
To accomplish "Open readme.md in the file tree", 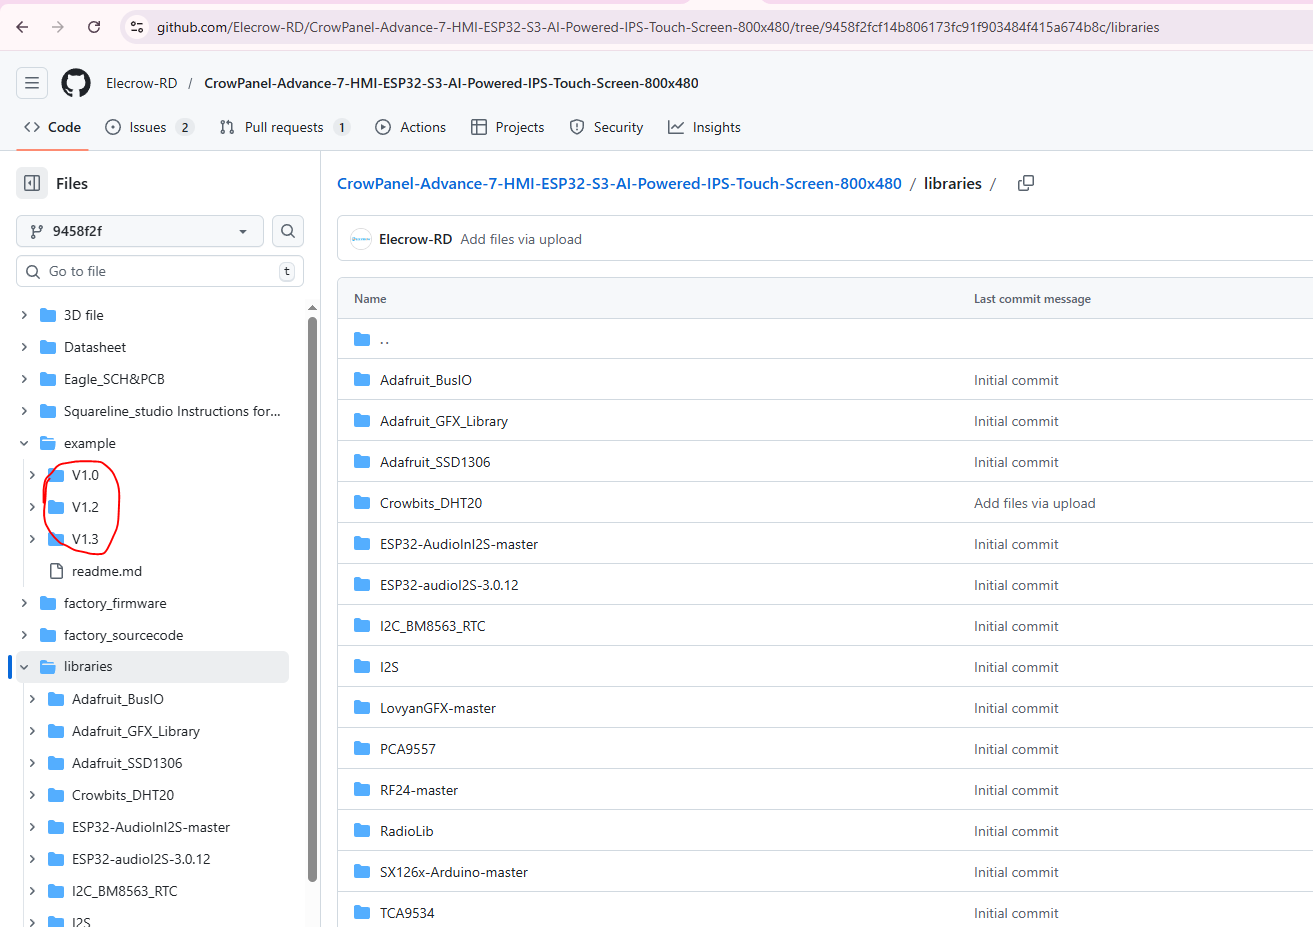I will [x=107, y=571].
